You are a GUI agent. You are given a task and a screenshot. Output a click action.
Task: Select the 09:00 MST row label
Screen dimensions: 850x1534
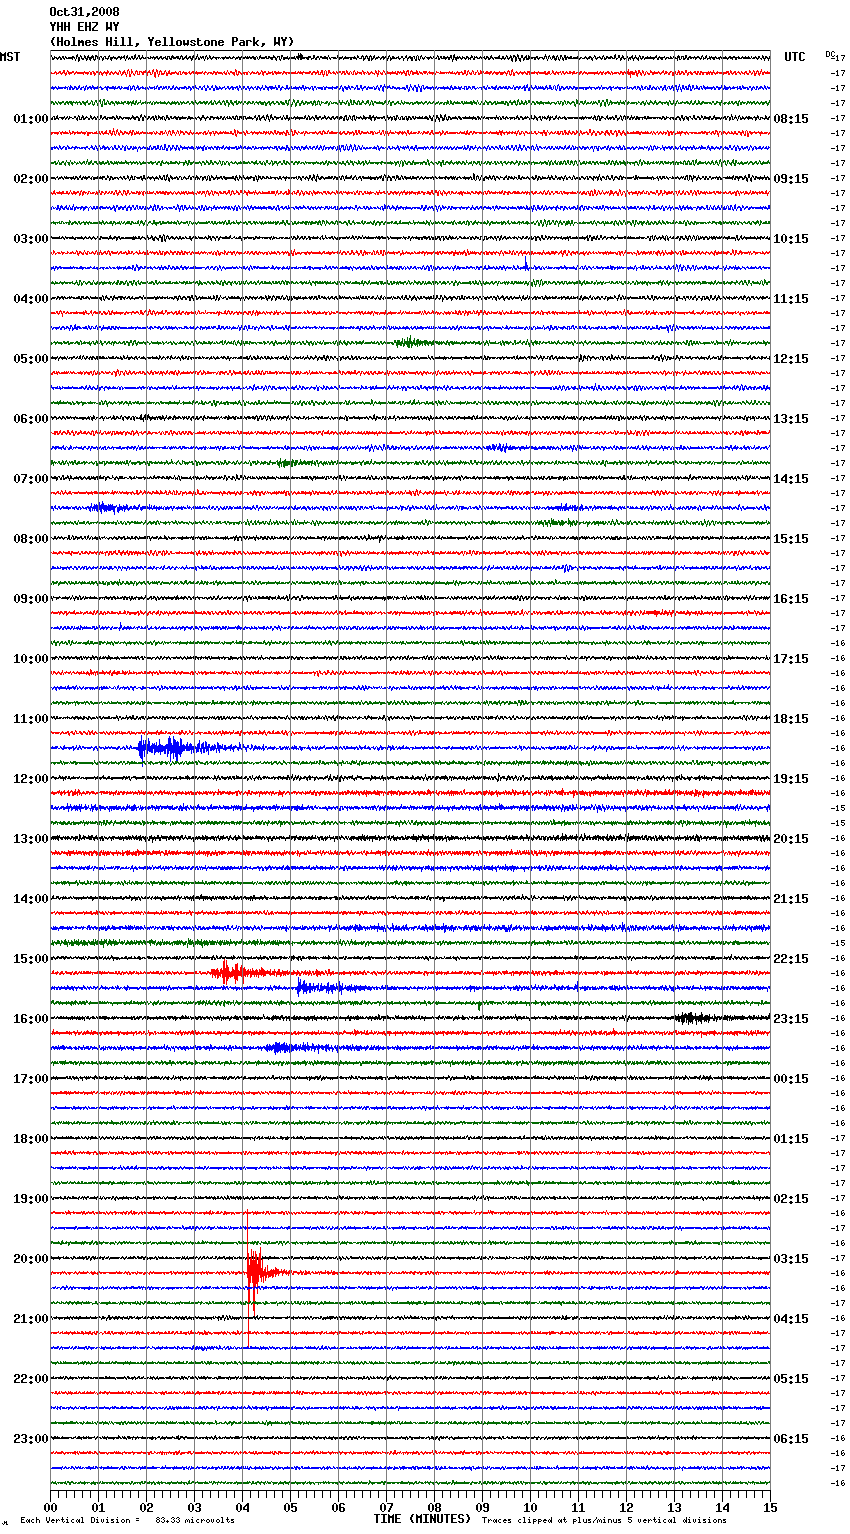pyautogui.click(x=31, y=599)
